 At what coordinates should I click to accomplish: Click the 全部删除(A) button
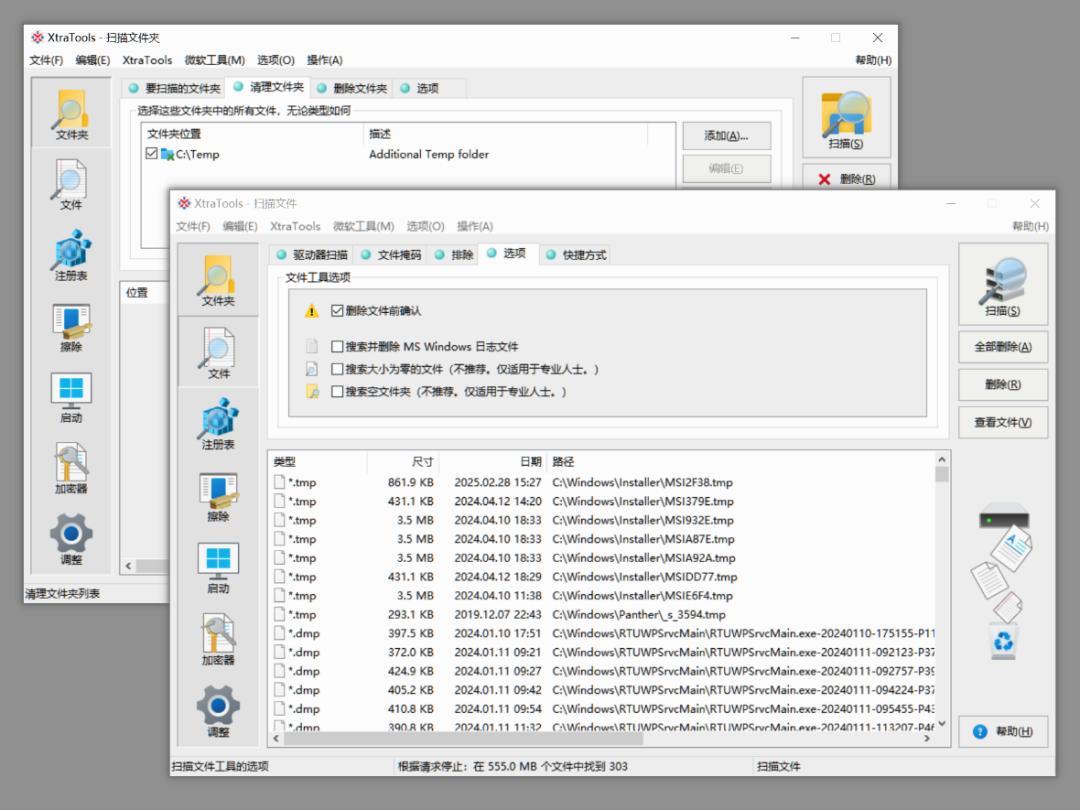pyautogui.click(x=1003, y=347)
